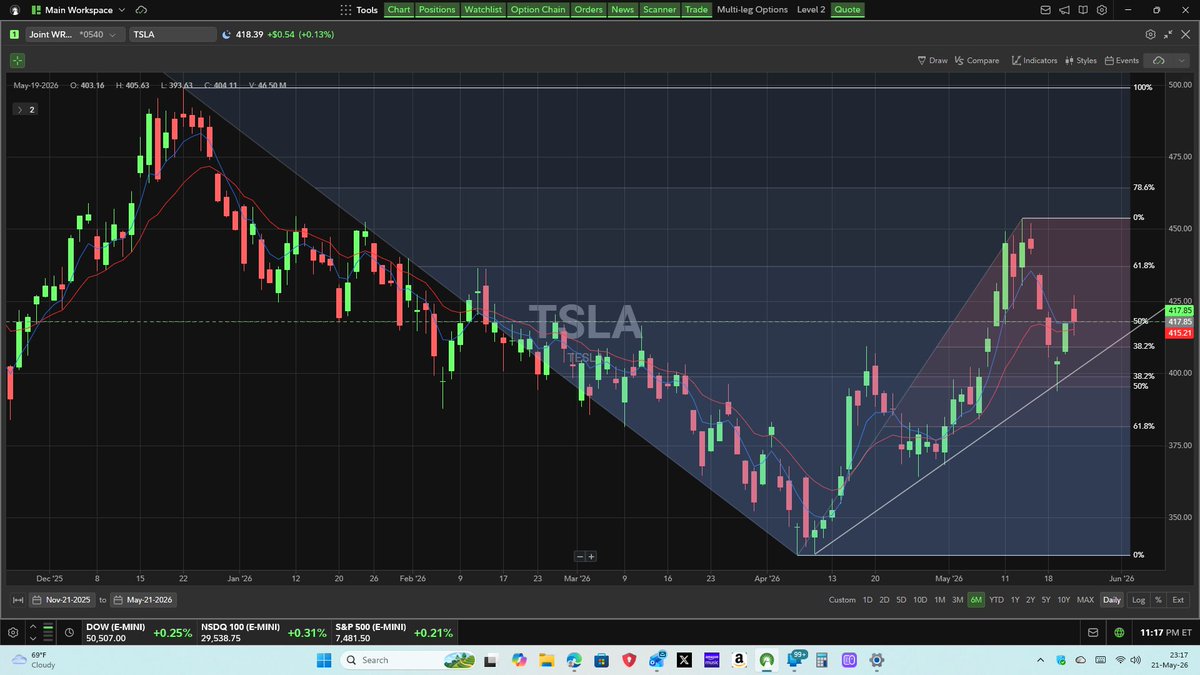Select the Custom range button

click(x=842, y=600)
